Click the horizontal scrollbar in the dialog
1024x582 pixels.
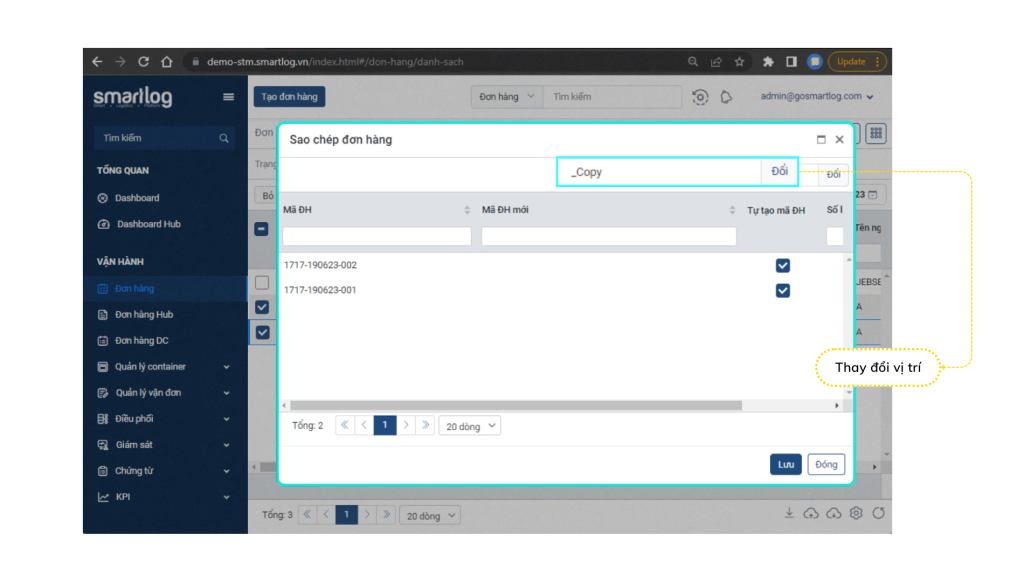[x=515, y=406]
